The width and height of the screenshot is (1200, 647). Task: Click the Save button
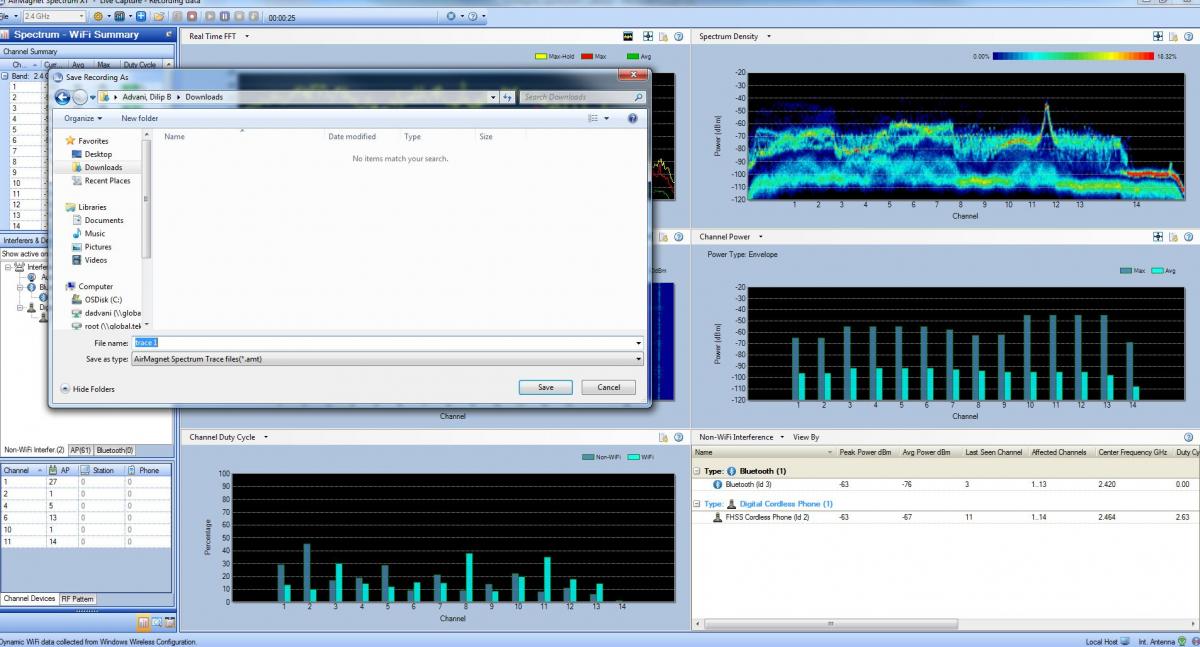coord(545,387)
